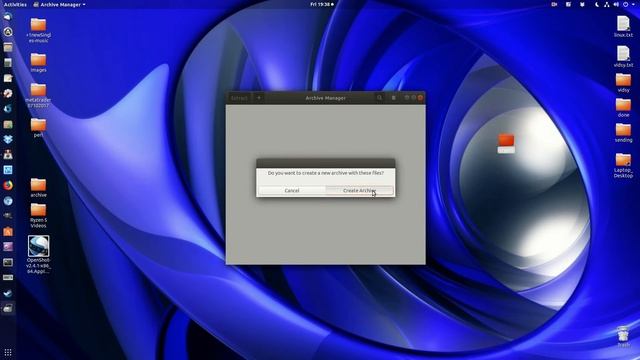640x360 pixels.
Task: Expand the system menu arrow in top bar
Action: coord(633,4)
